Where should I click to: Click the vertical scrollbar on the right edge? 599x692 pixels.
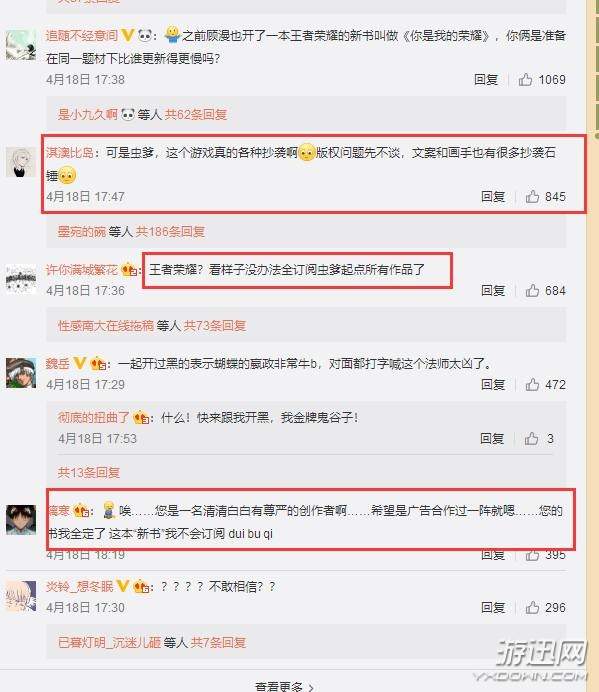[593, 346]
